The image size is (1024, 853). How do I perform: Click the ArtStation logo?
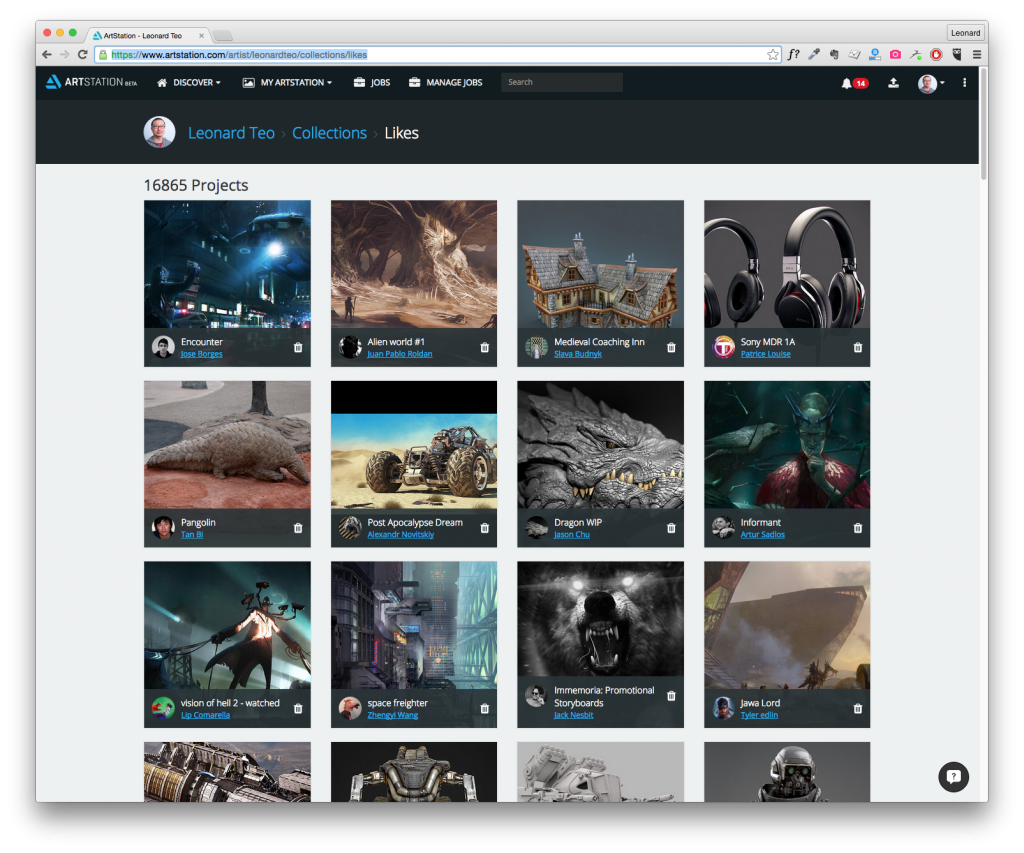[91, 82]
